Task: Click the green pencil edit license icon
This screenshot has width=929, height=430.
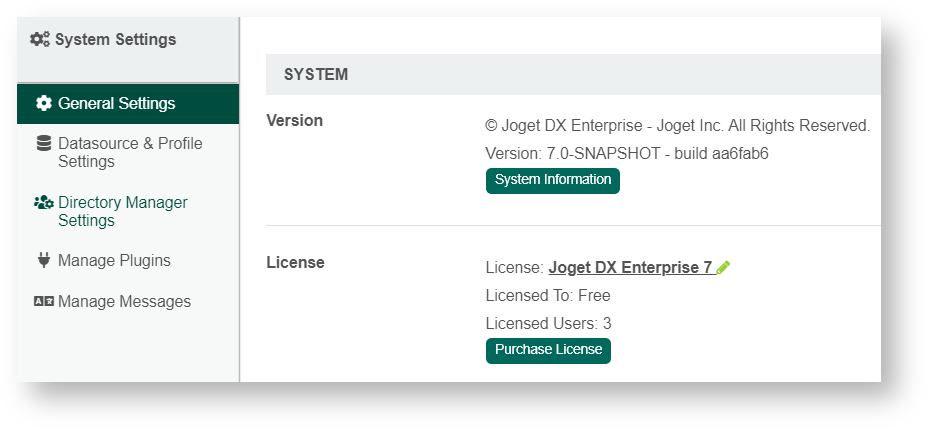Action: 724,268
